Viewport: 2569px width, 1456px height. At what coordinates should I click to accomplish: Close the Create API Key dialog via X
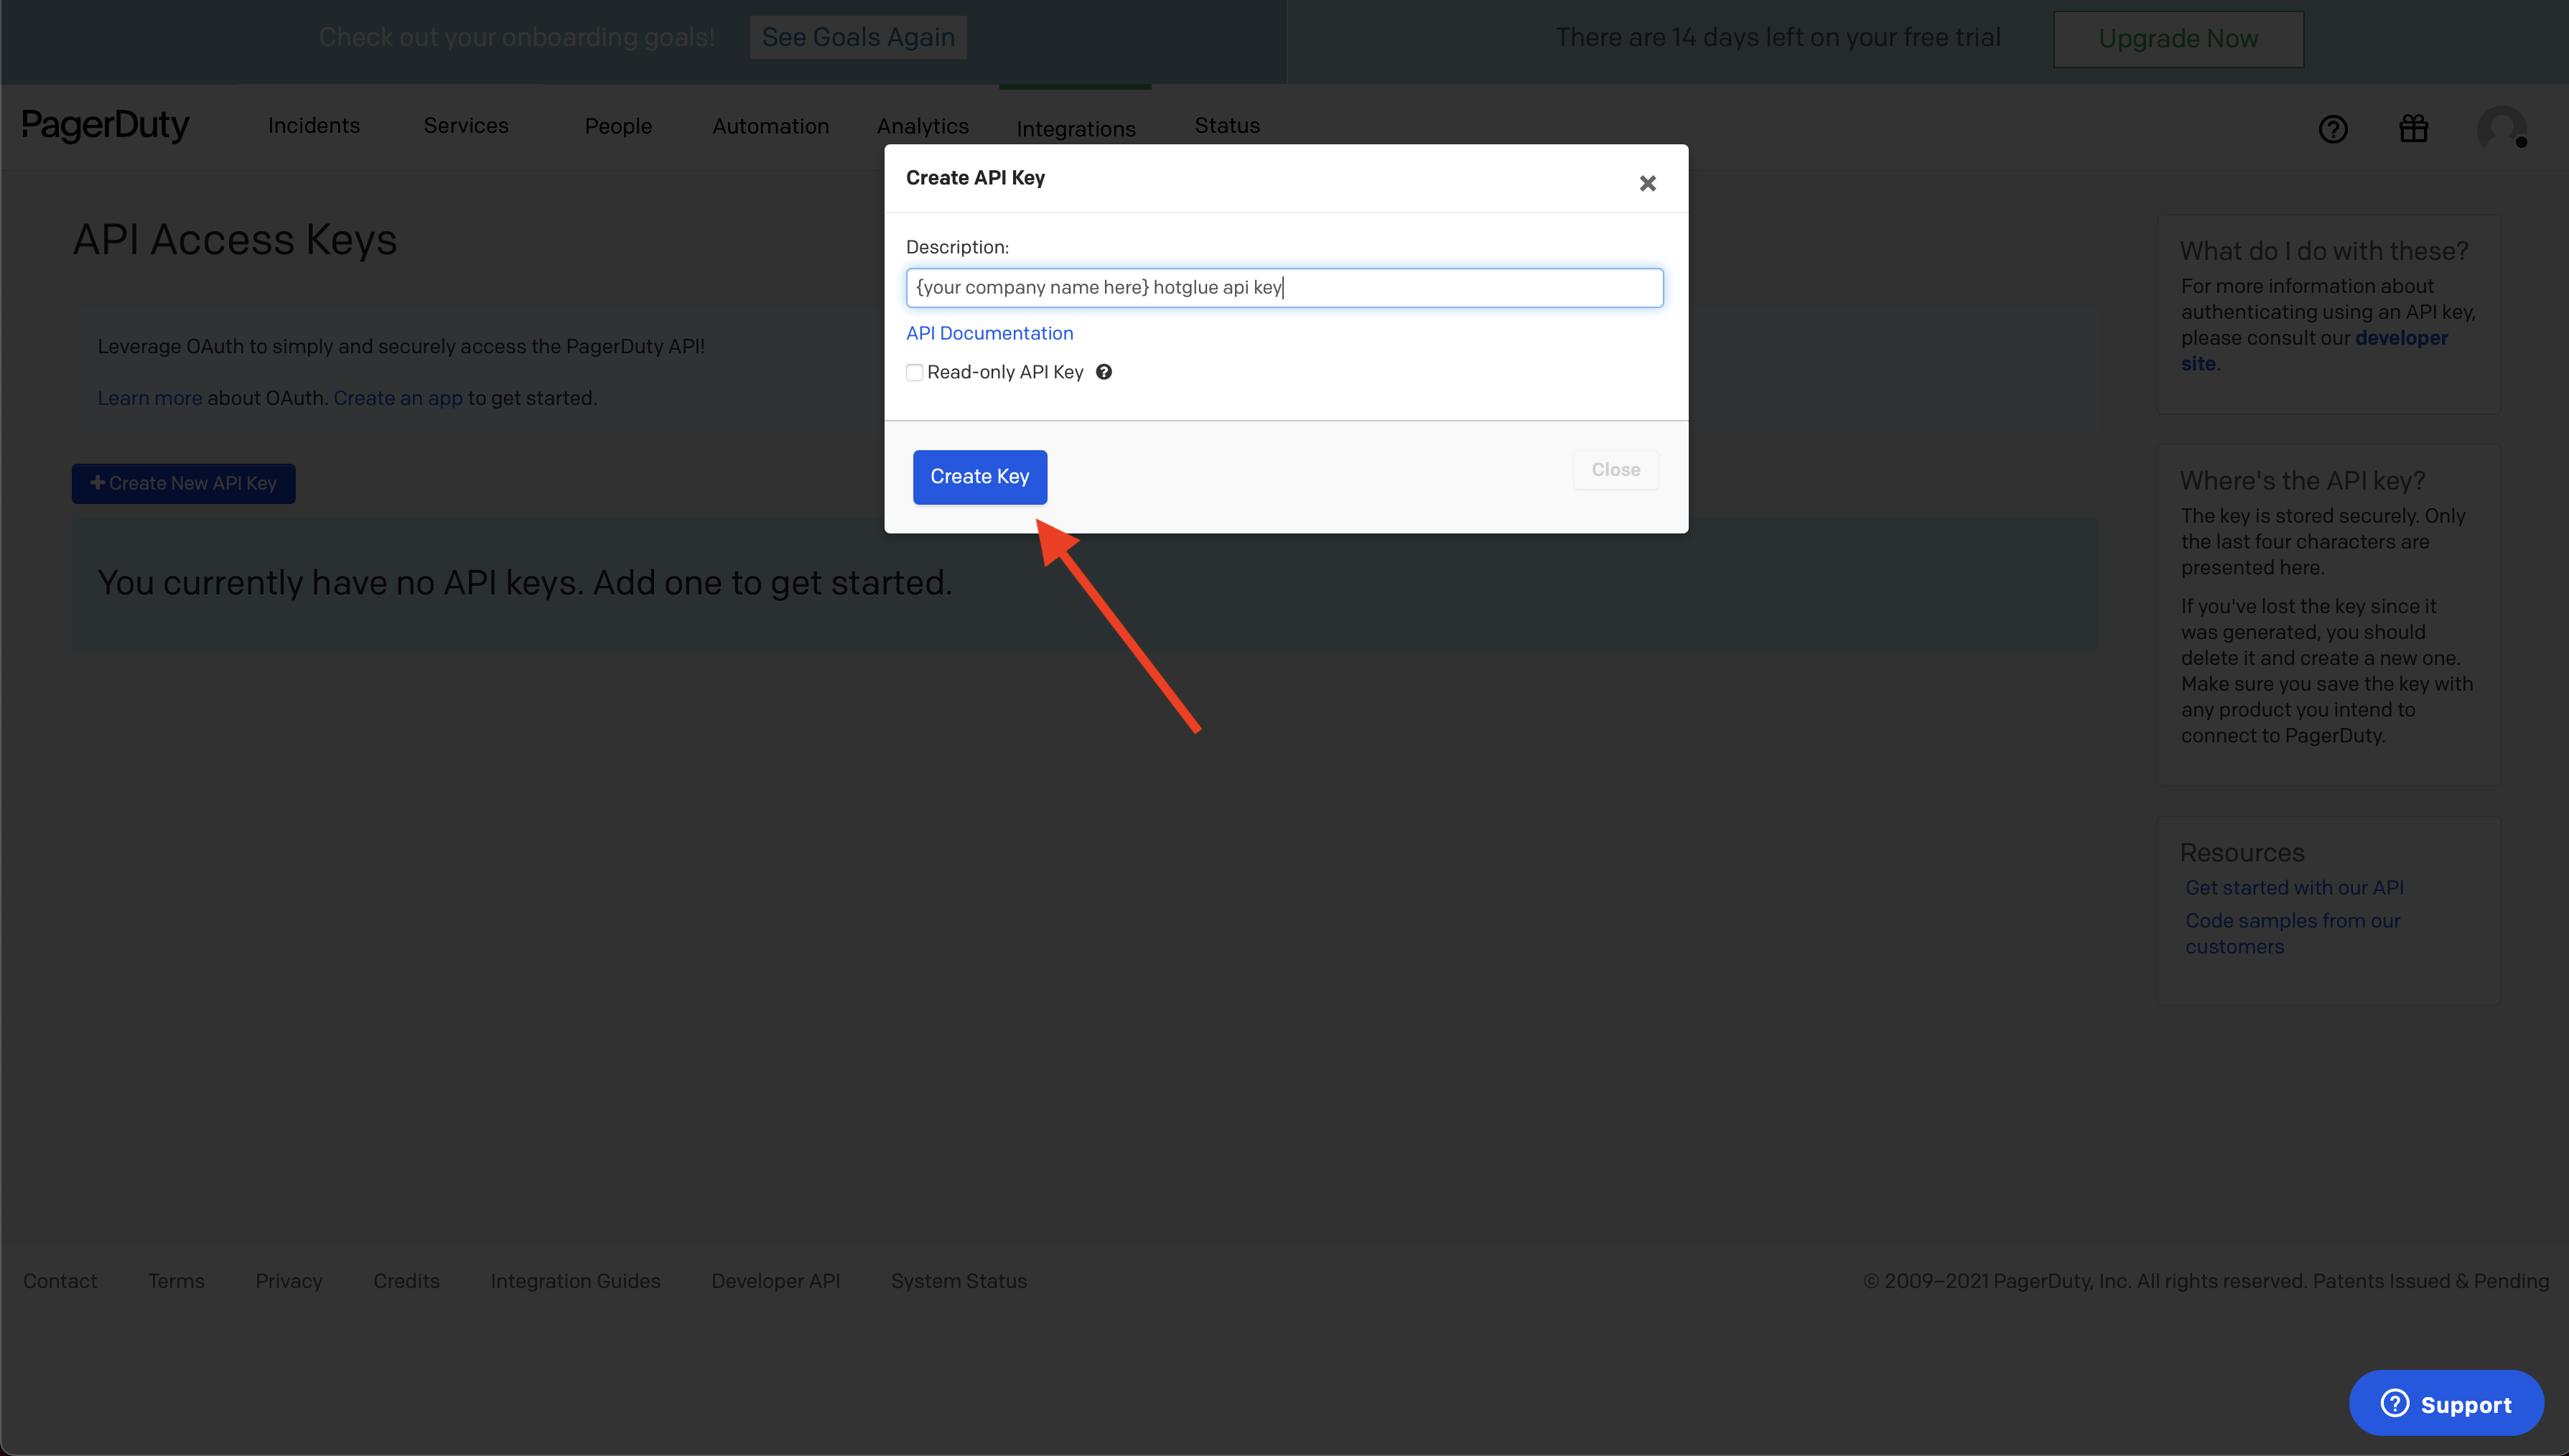pos(1647,183)
